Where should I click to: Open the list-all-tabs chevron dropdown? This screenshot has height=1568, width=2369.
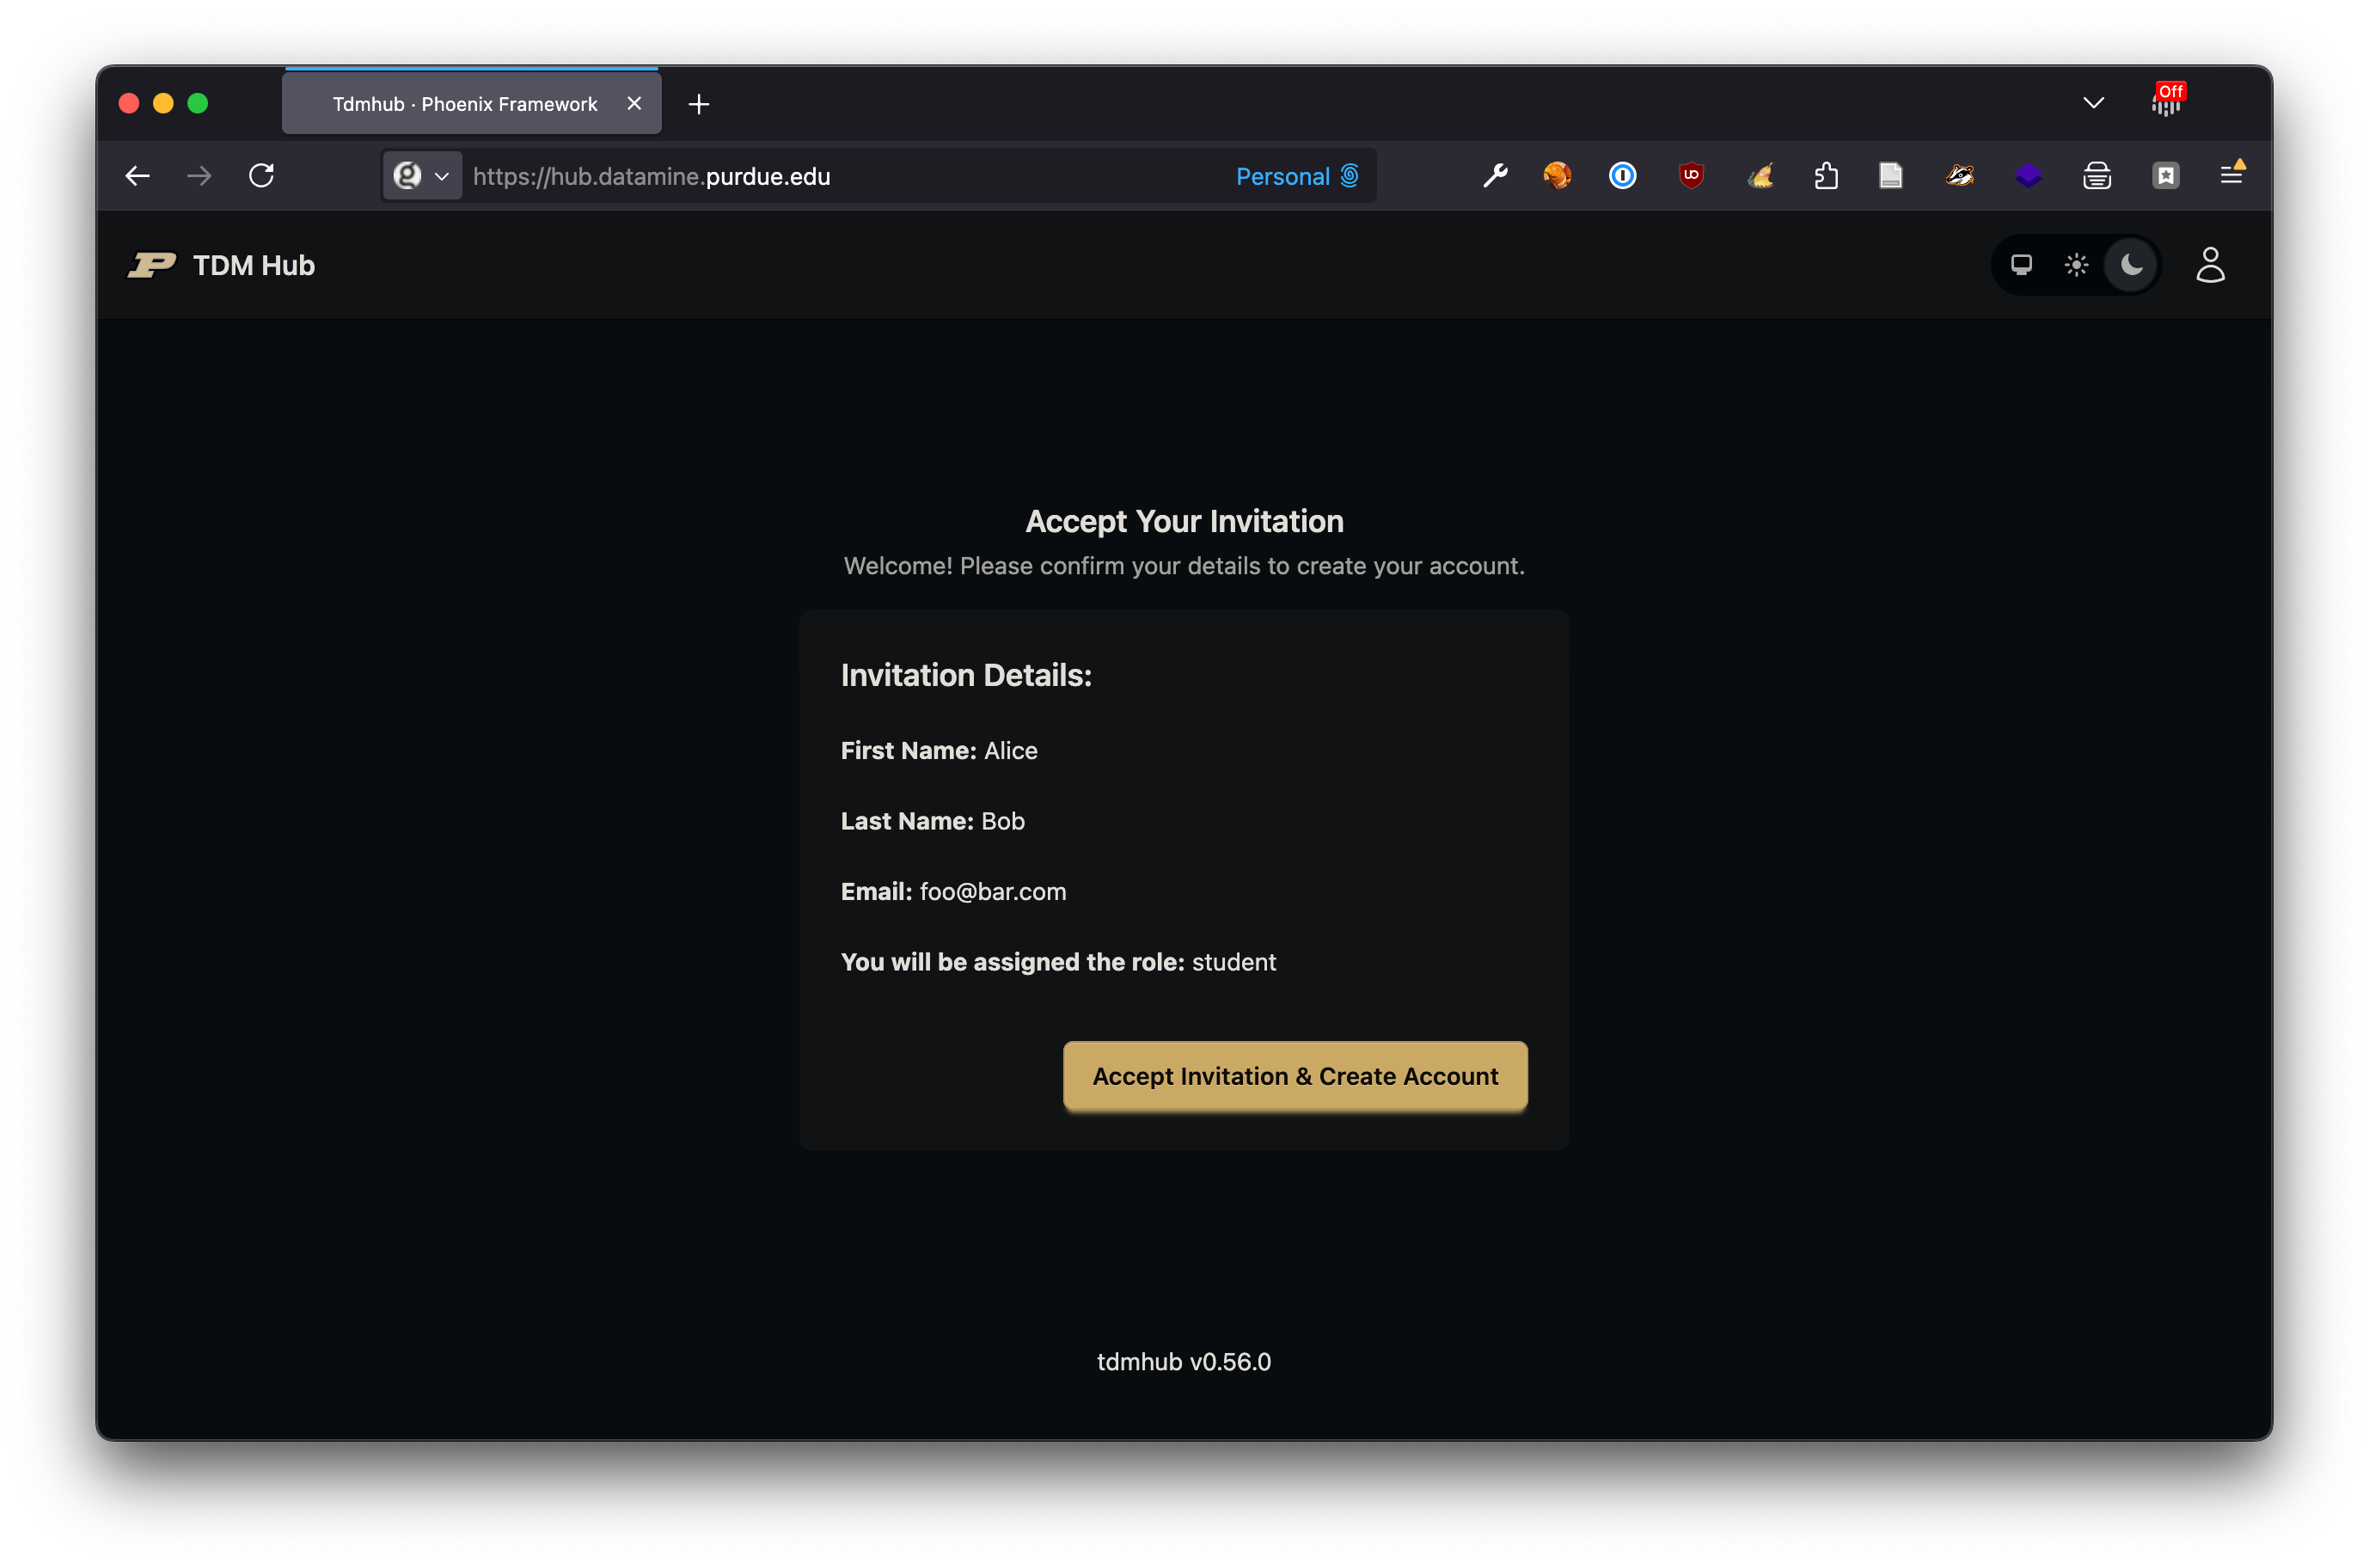tap(2093, 103)
